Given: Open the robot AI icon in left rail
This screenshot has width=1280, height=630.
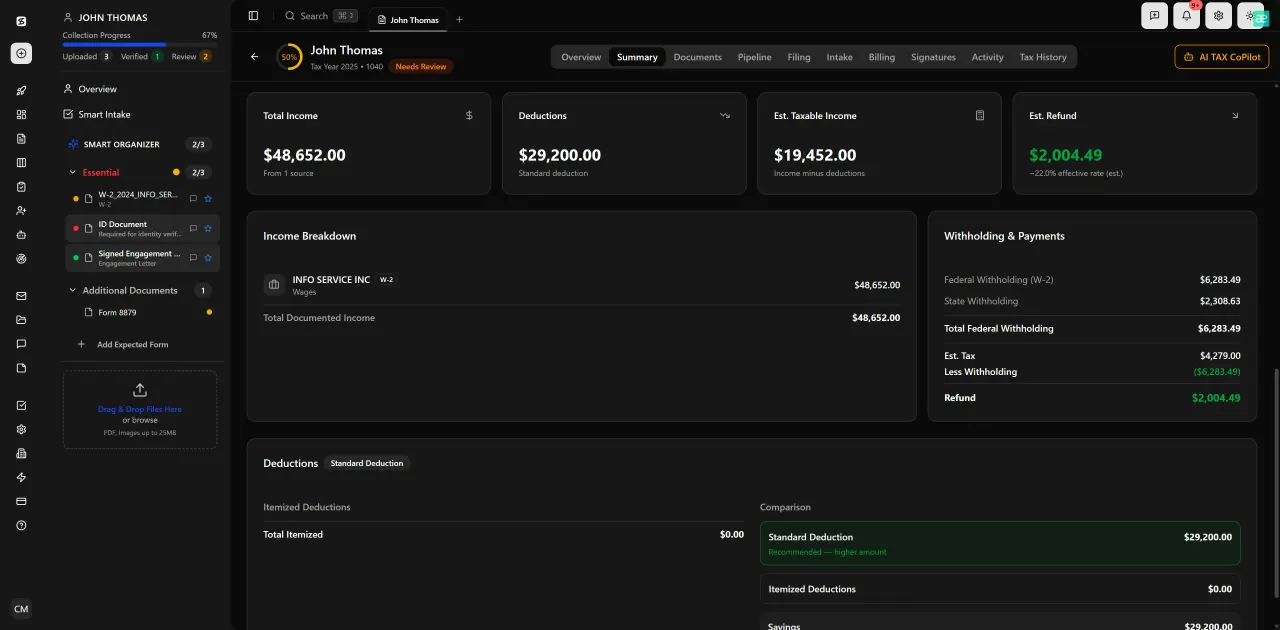Looking at the screenshot, I should coord(21,235).
